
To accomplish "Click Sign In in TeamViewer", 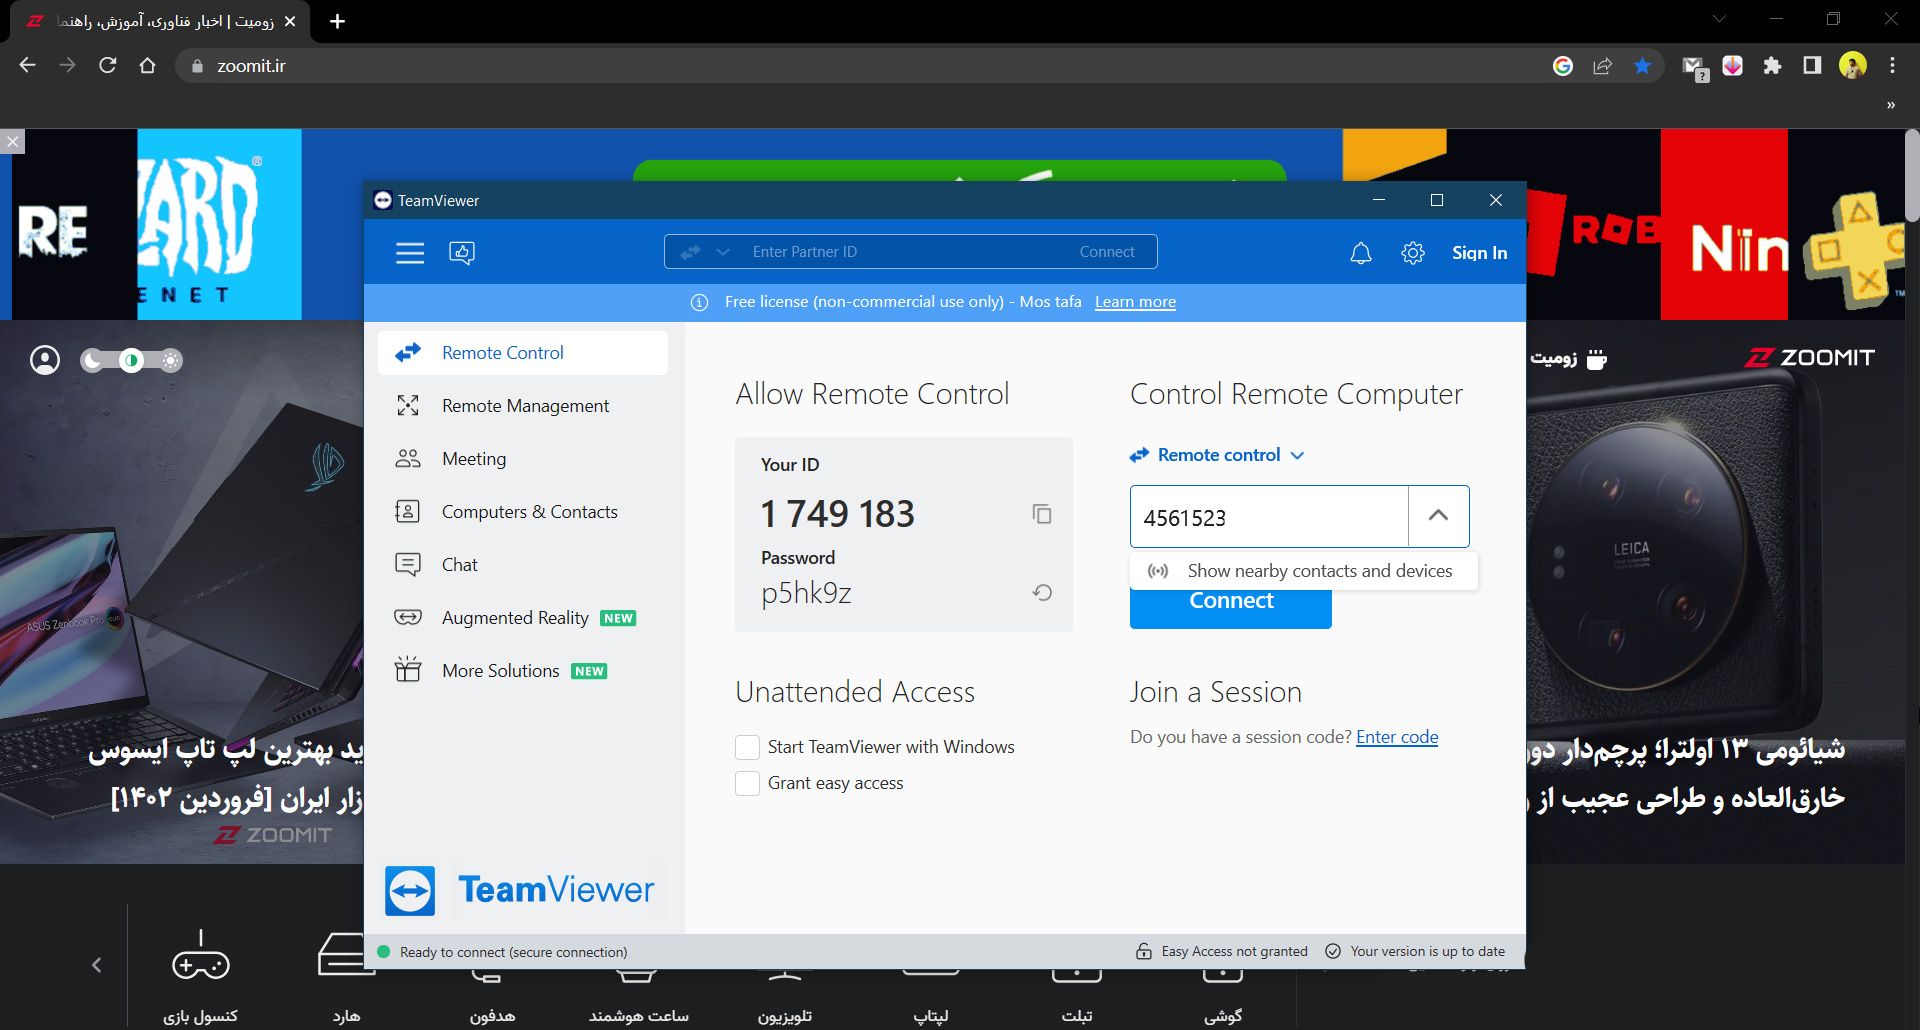I will 1479,253.
